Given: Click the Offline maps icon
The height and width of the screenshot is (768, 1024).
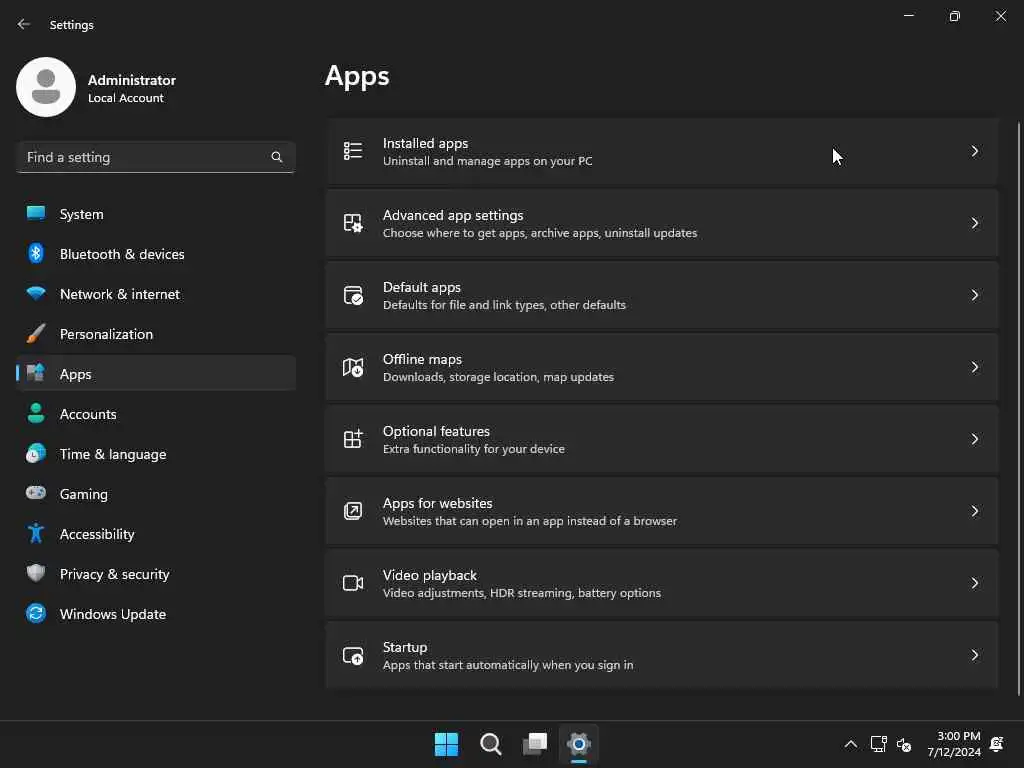Looking at the screenshot, I should (x=353, y=367).
